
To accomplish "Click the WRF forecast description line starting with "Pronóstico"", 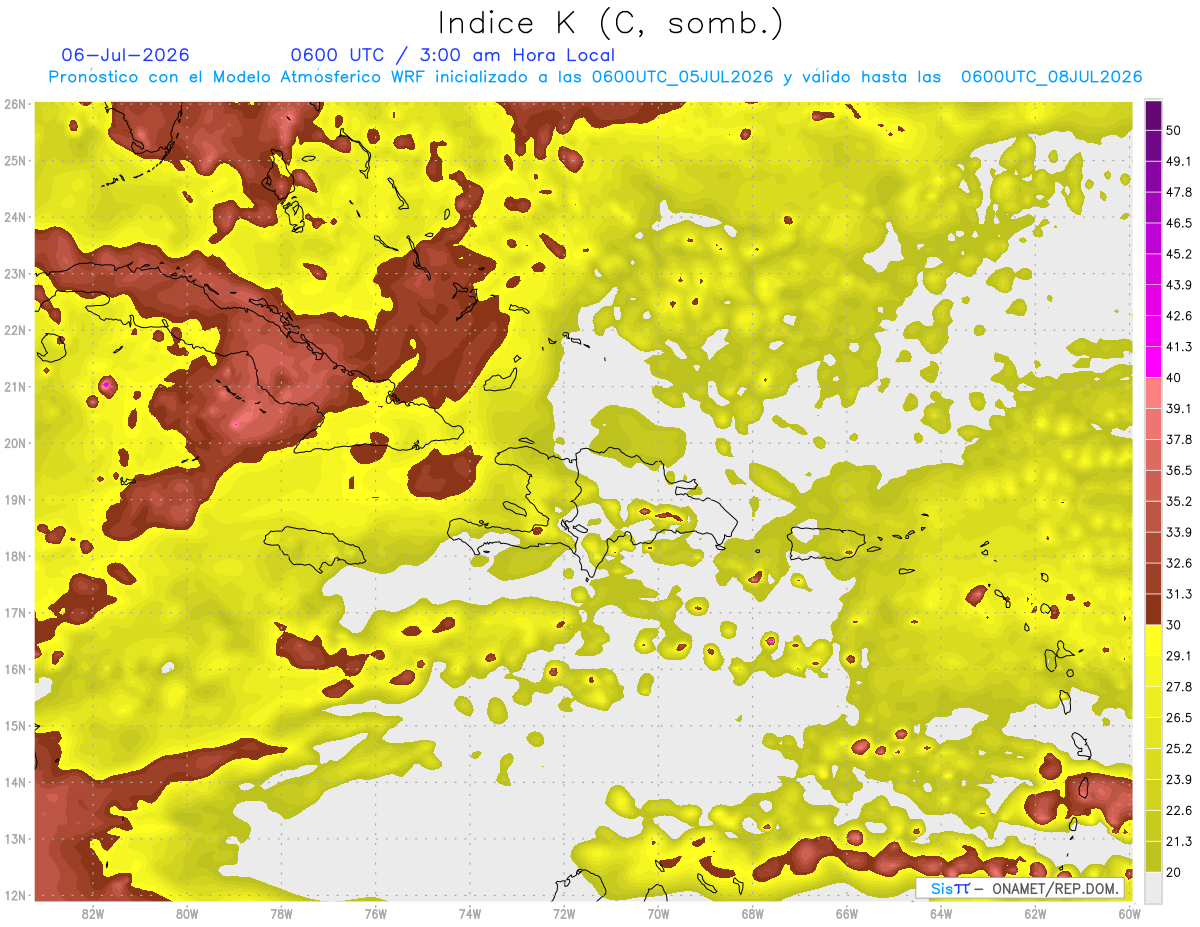I will [x=596, y=77].
